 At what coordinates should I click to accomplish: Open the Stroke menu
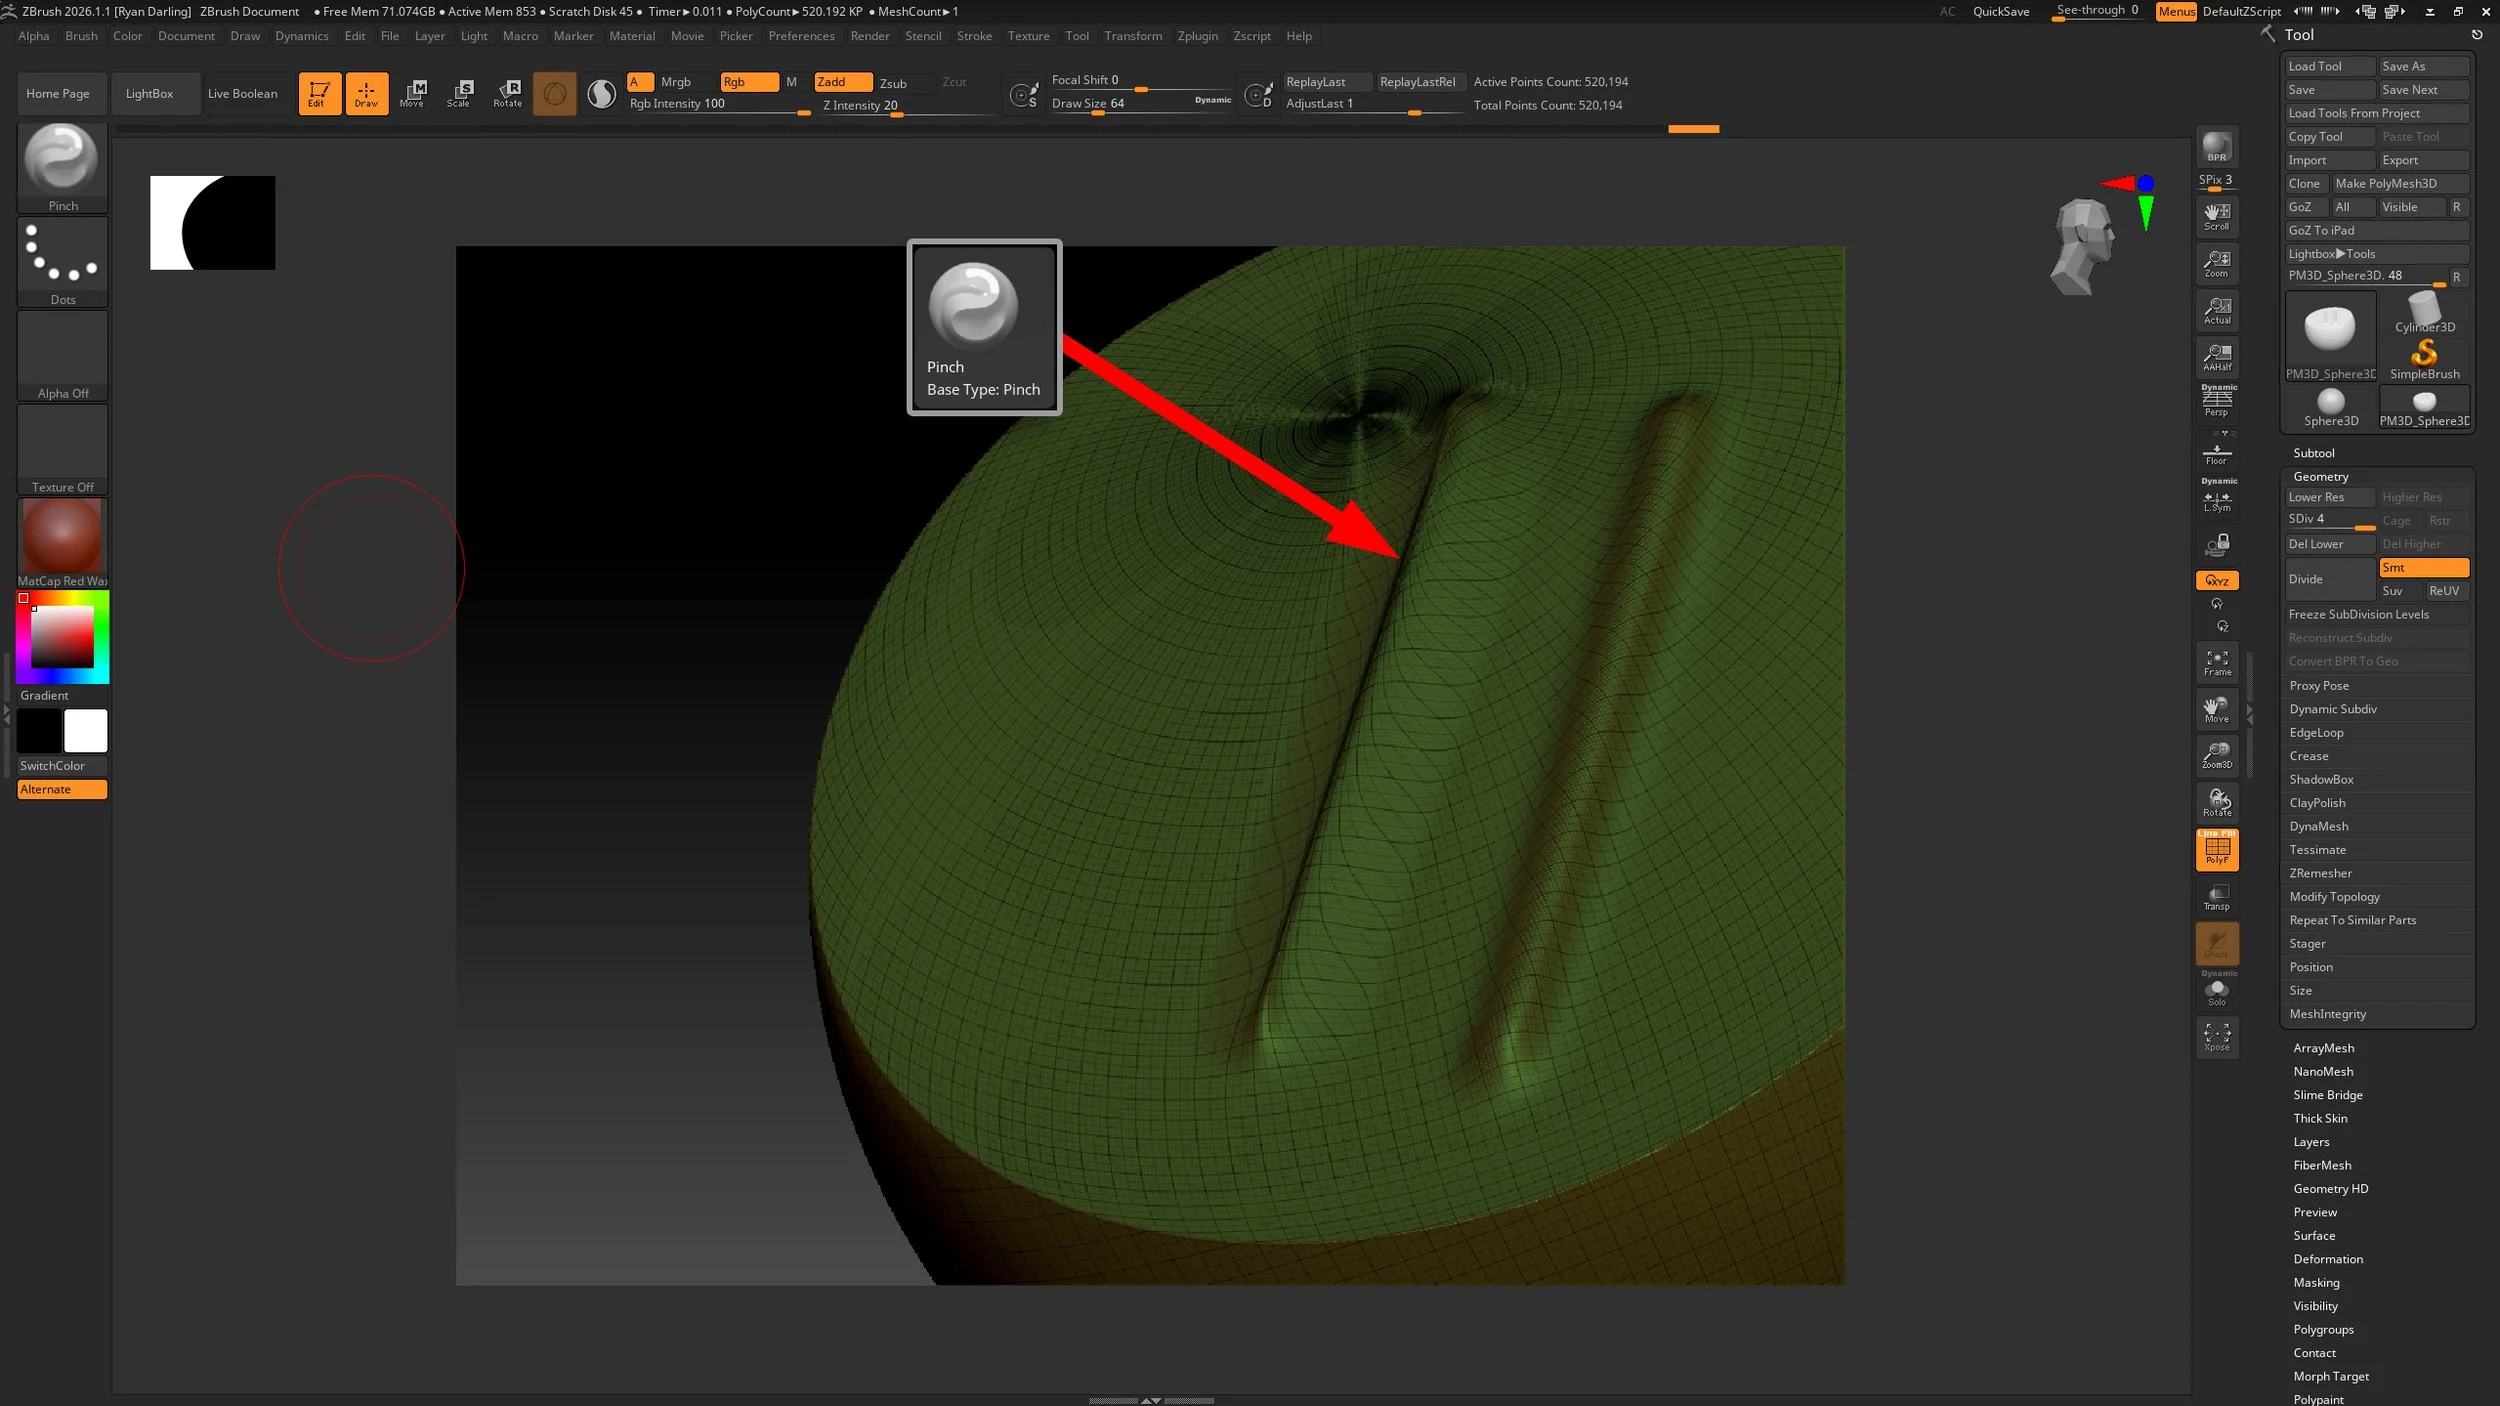tap(974, 36)
